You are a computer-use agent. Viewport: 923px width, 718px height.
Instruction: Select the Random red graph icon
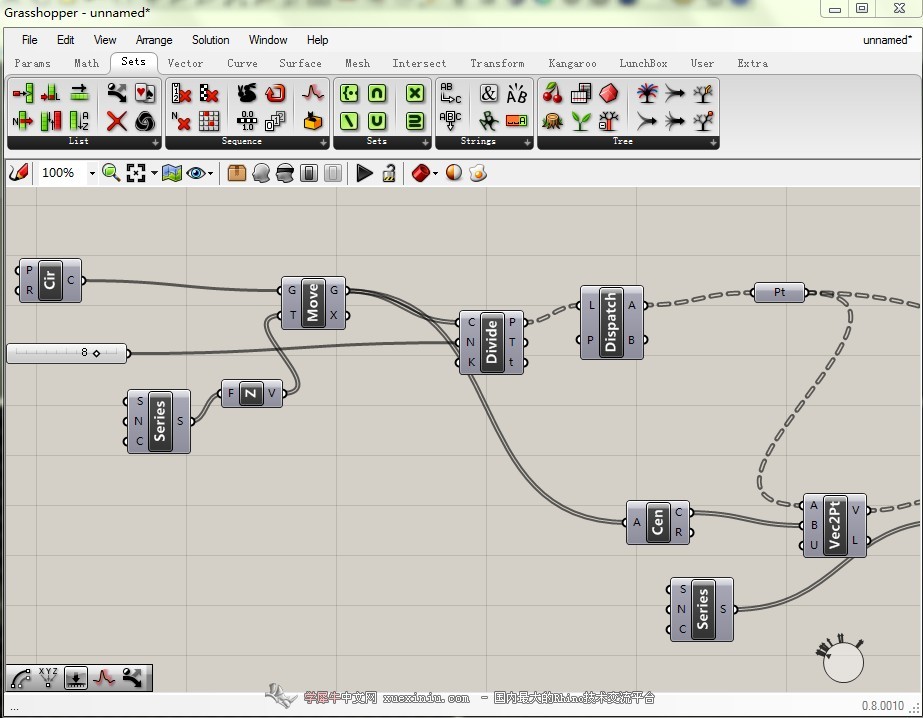(313, 93)
